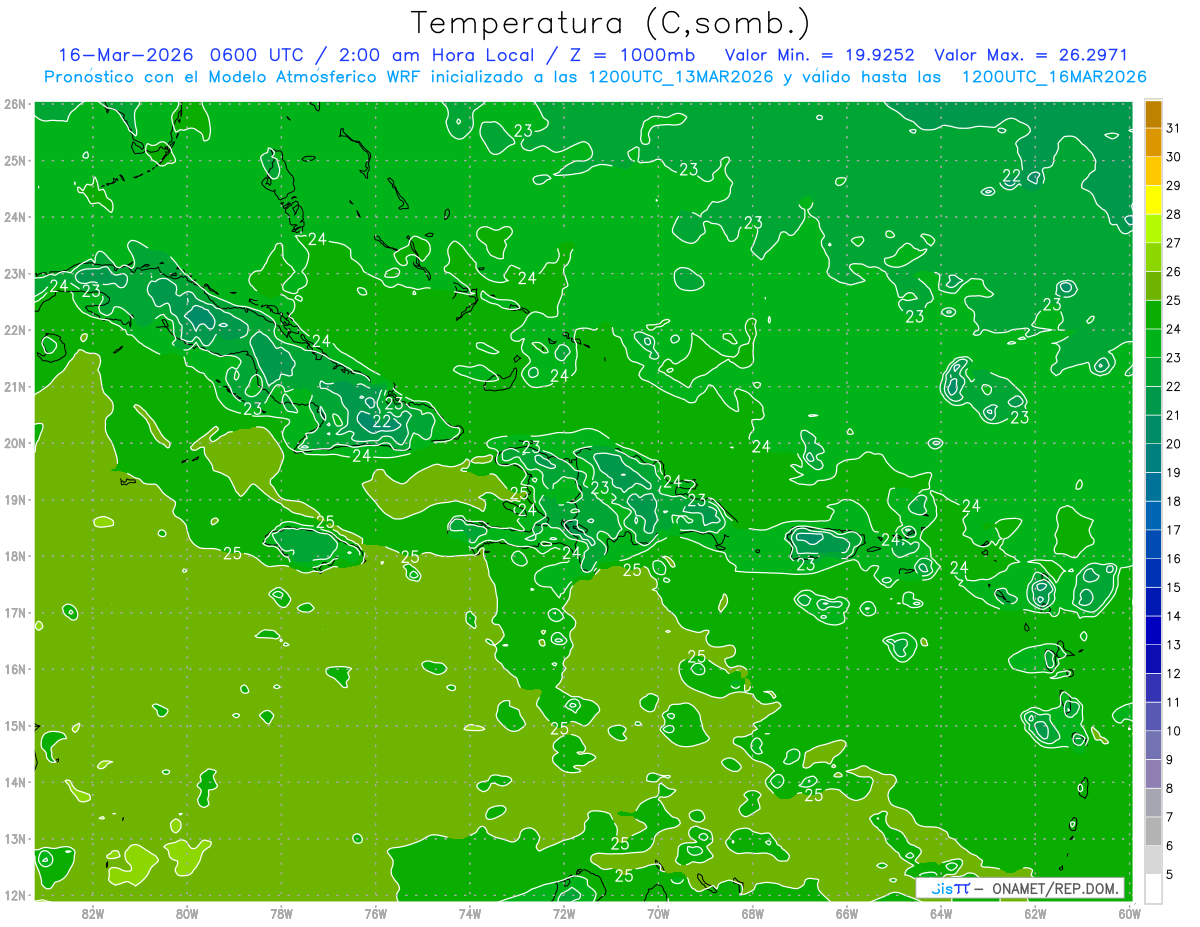The height and width of the screenshot is (927, 1200).
Task: Click the 'Temperatura (C,somb.)' chart title
Action: click(x=610, y=23)
